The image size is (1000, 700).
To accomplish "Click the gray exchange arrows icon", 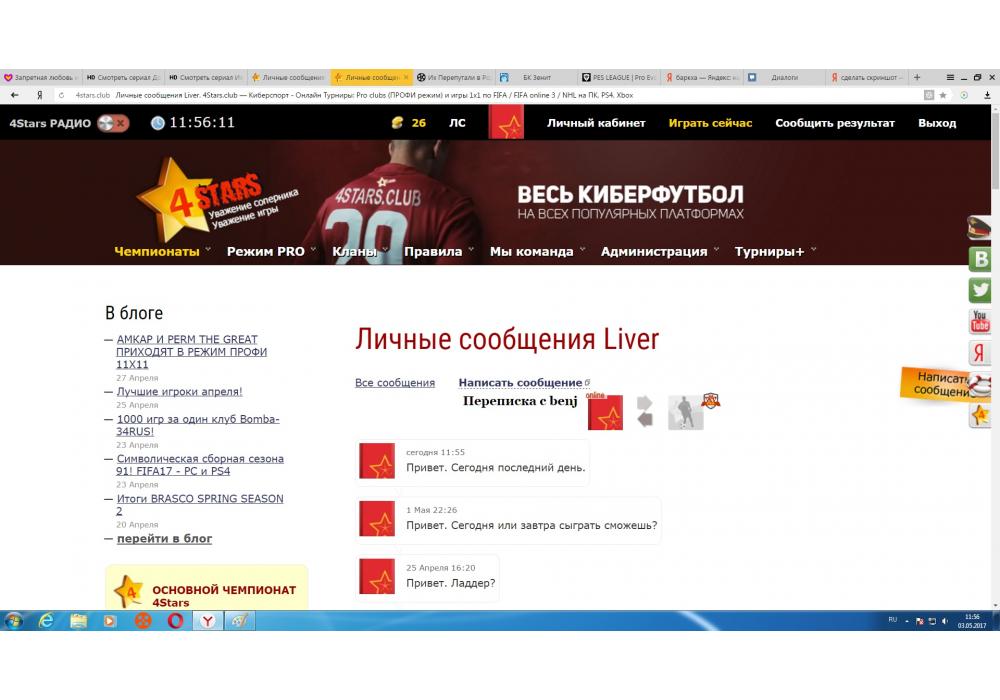I will tap(645, 411).
